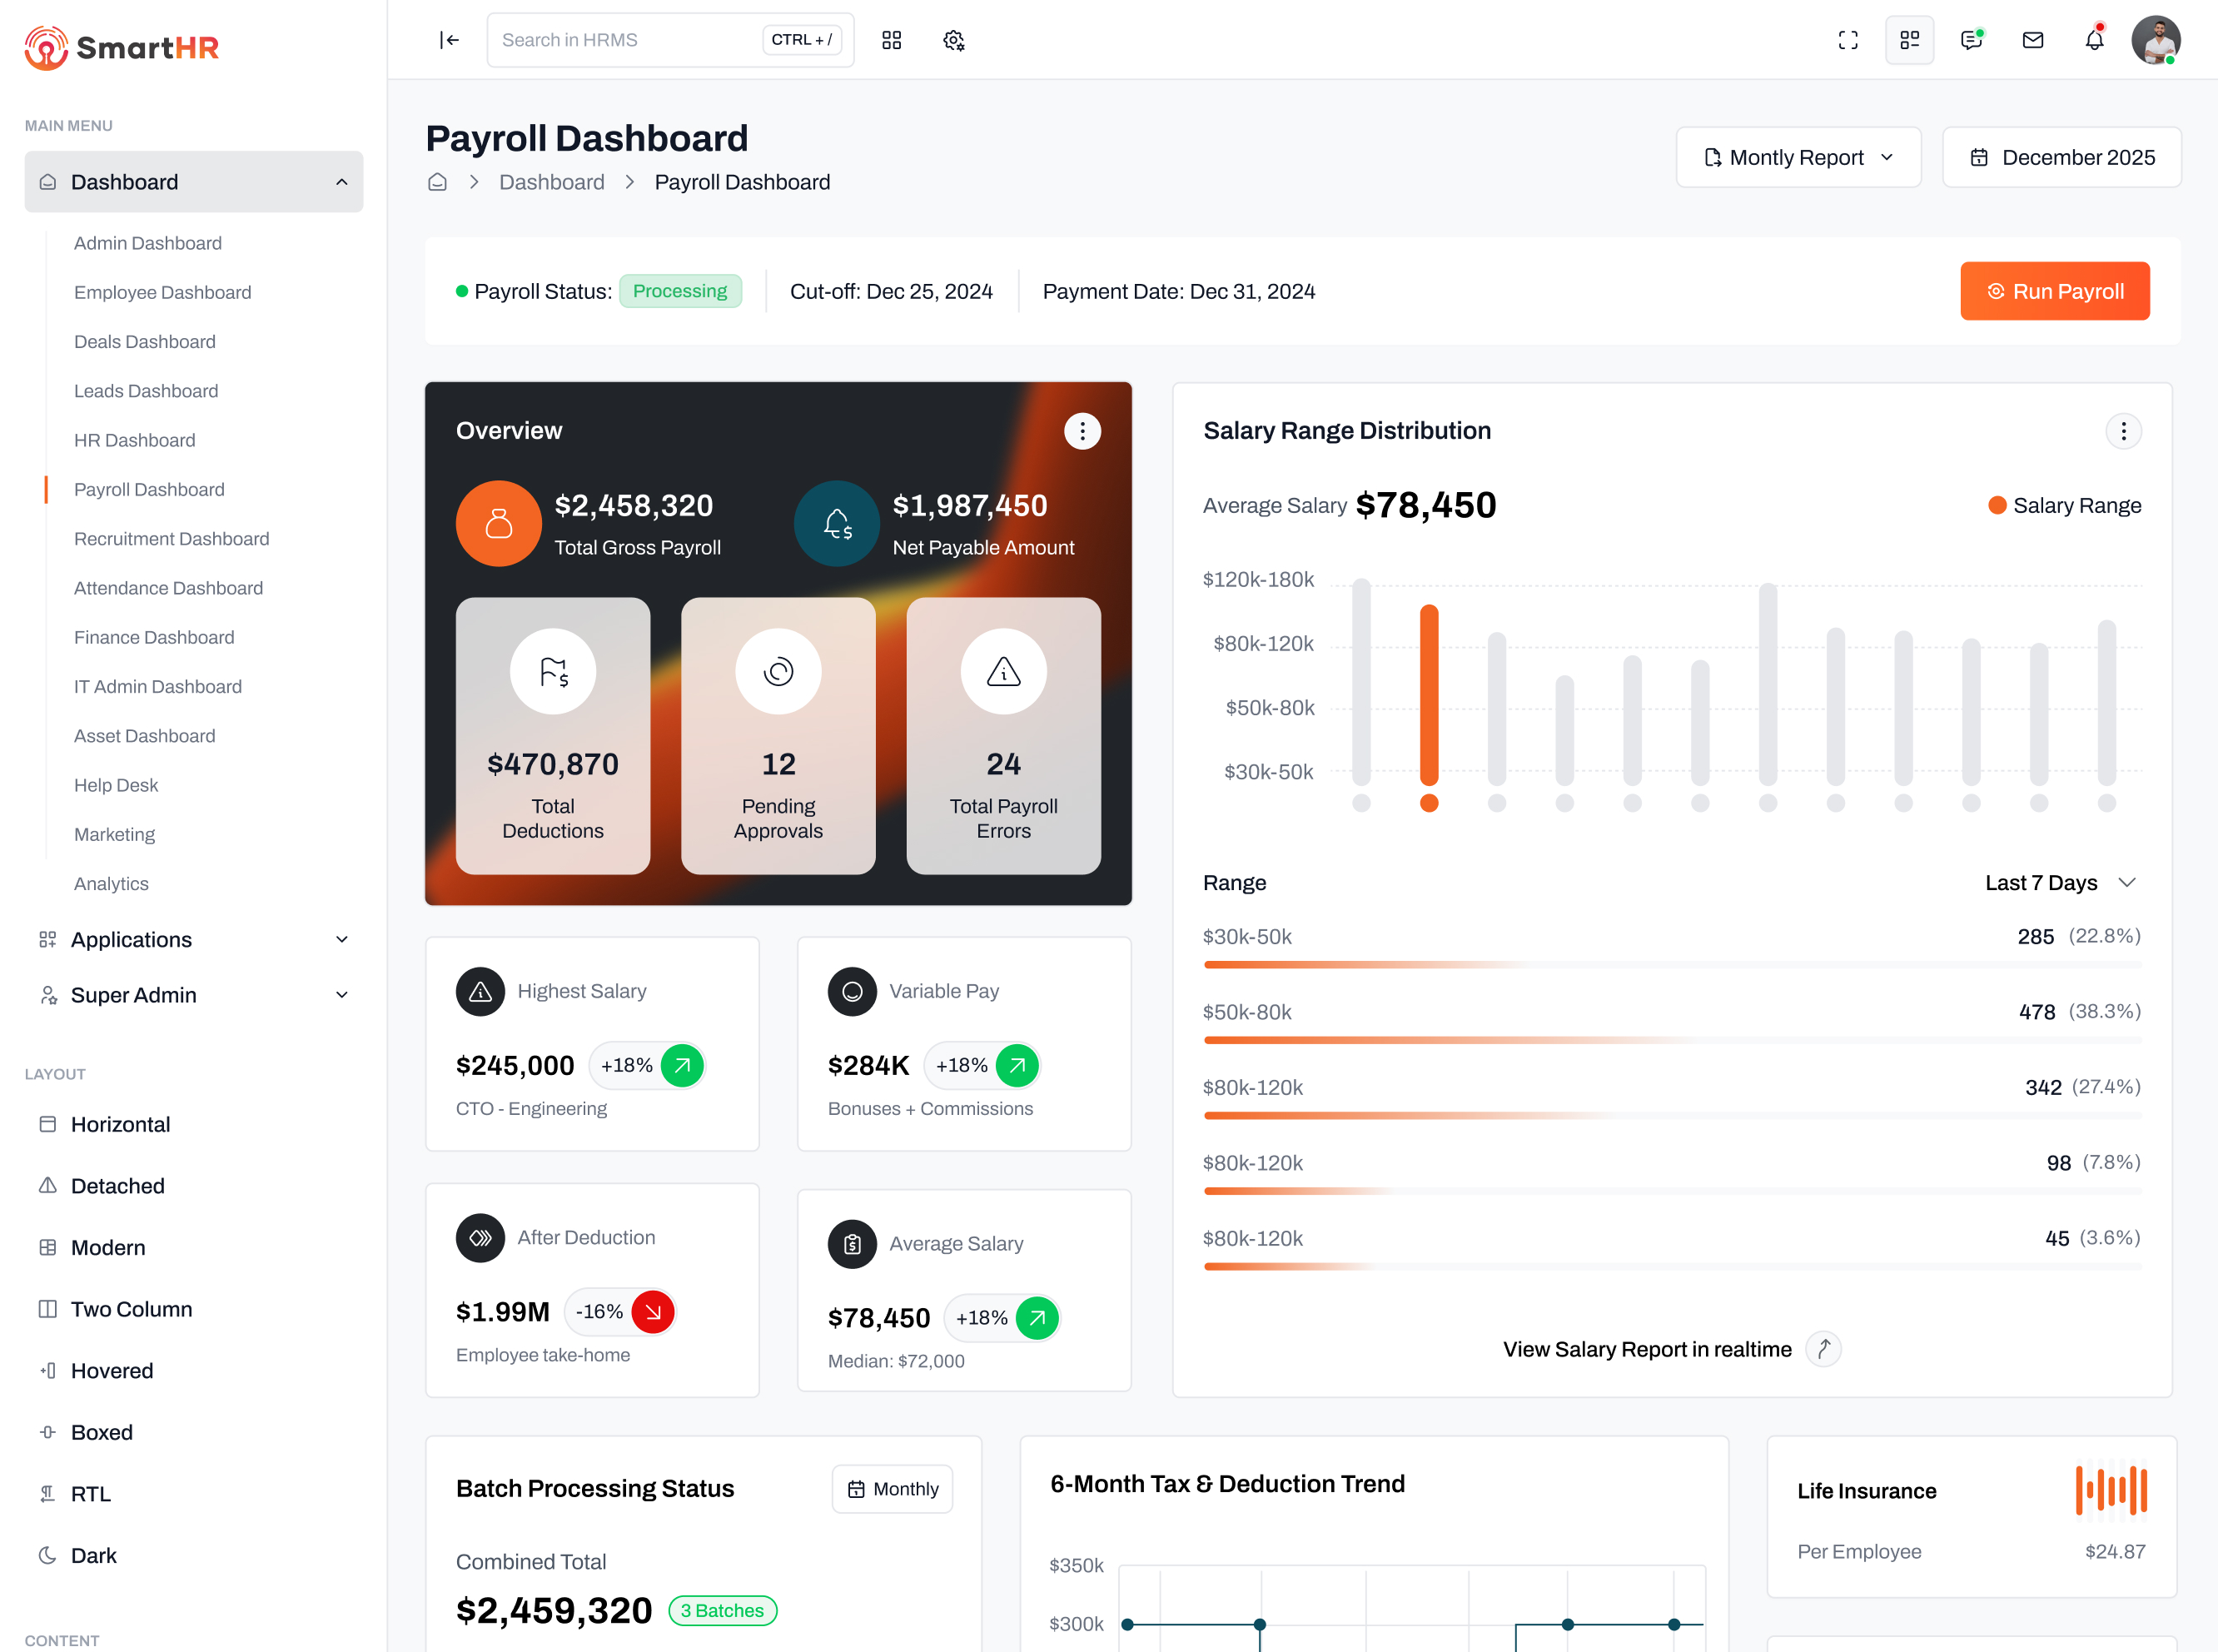Switch to Dark layout mode
This screenshot has height=1652, width=2218.
pyautogui.click(x=93, y=1555)
